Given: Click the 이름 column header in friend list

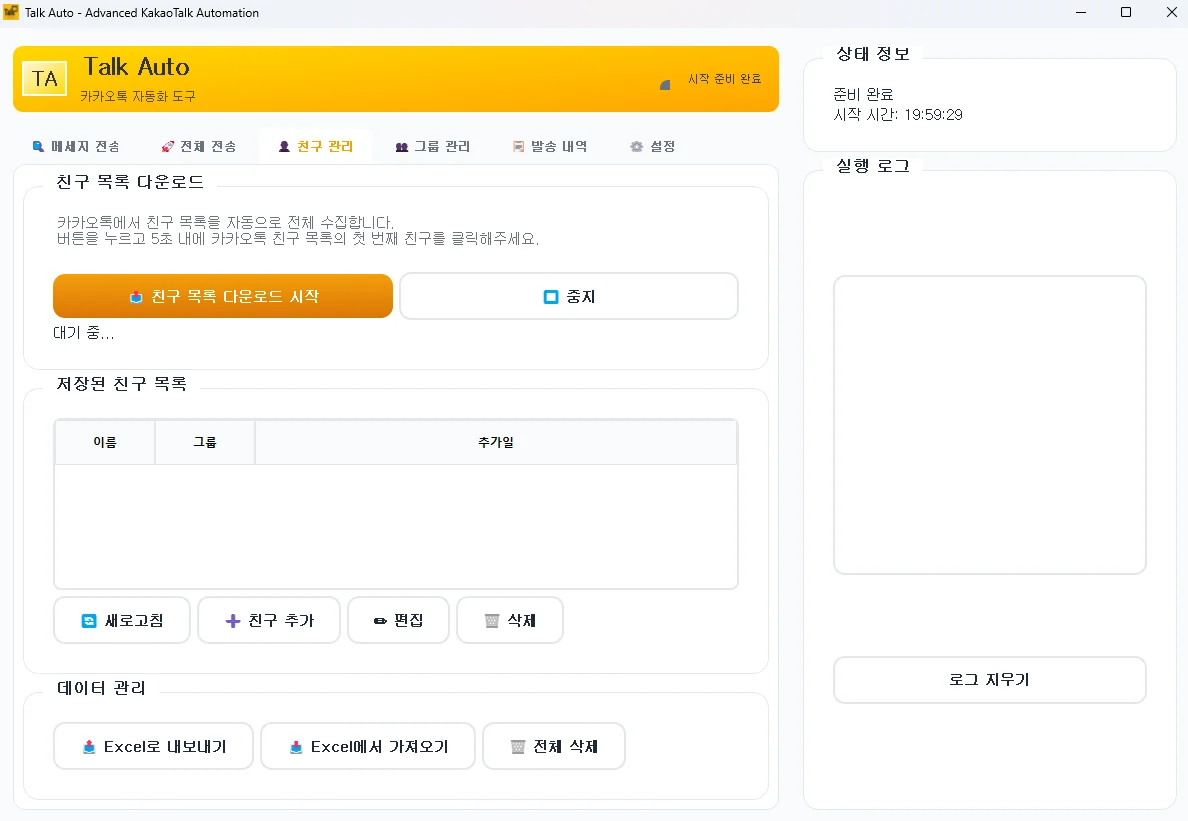Looking at the screenshot, I should (x=104, y=441).
